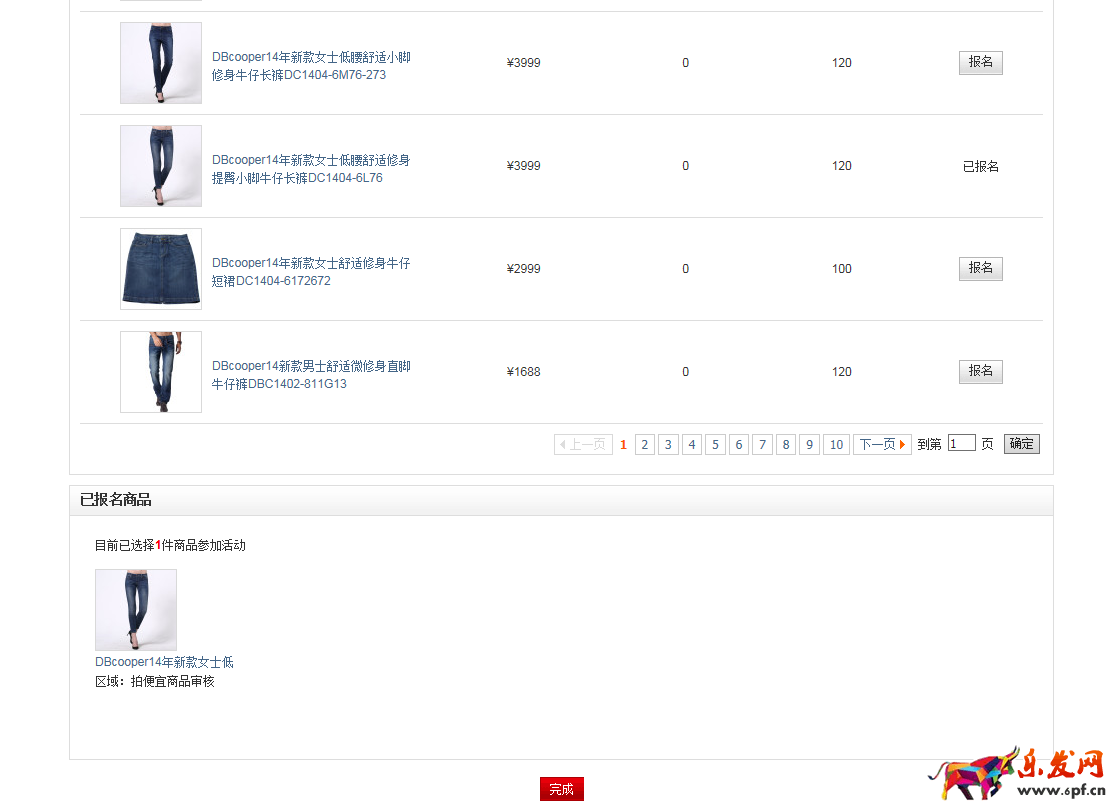Open the men's straight jeans thumbnail
Screen dimensions: 1116x811
(161, 372)
